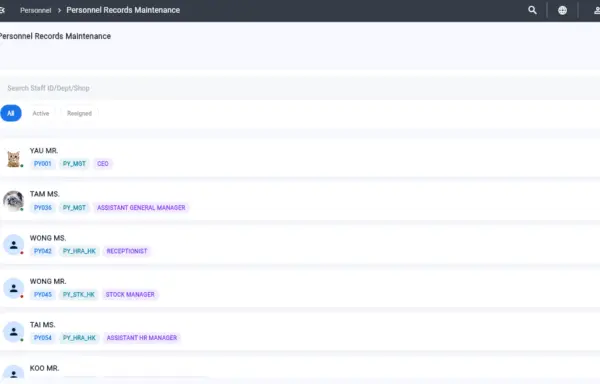
Task: Click the PY036 staff ID tag
Action: pyautogui.click(x=42, y=208)
